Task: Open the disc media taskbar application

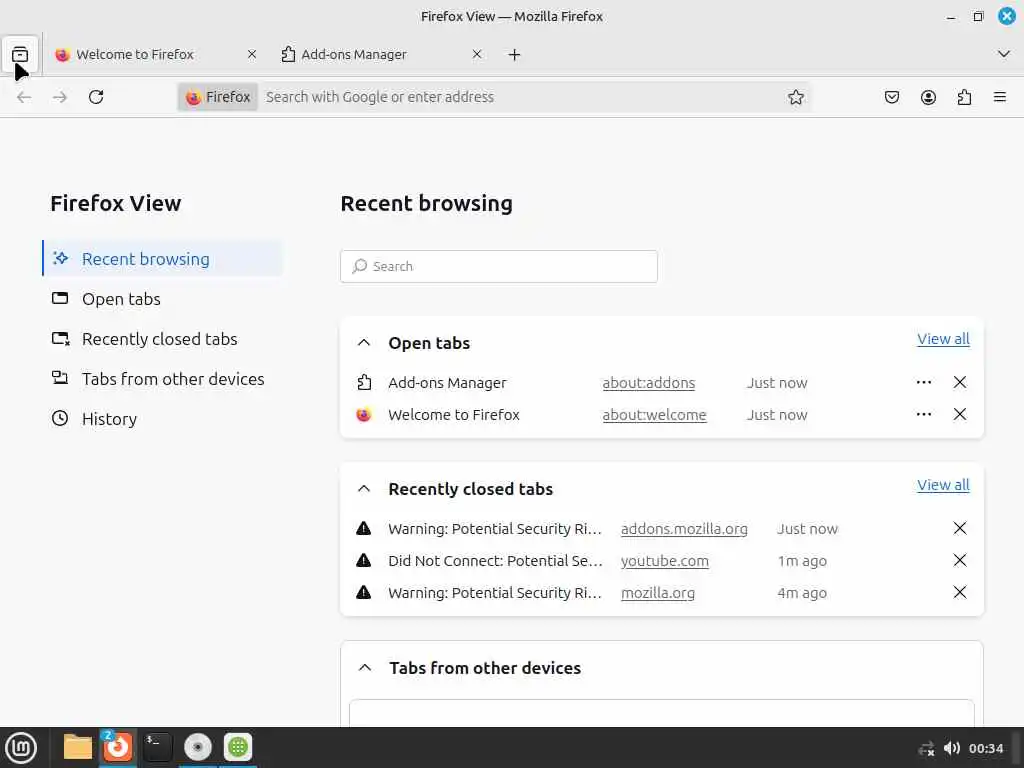Action: [198, 747]
